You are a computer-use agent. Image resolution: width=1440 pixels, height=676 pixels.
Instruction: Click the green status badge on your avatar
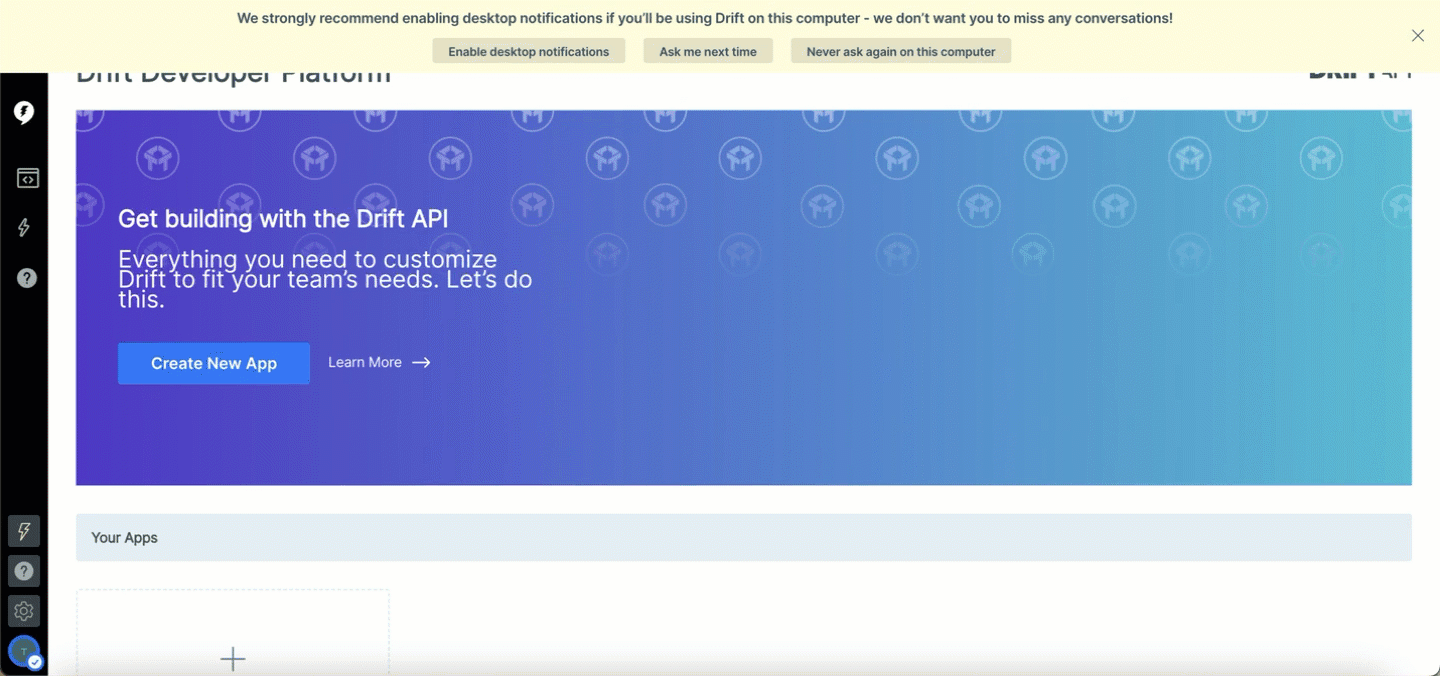tap(32, 661)
